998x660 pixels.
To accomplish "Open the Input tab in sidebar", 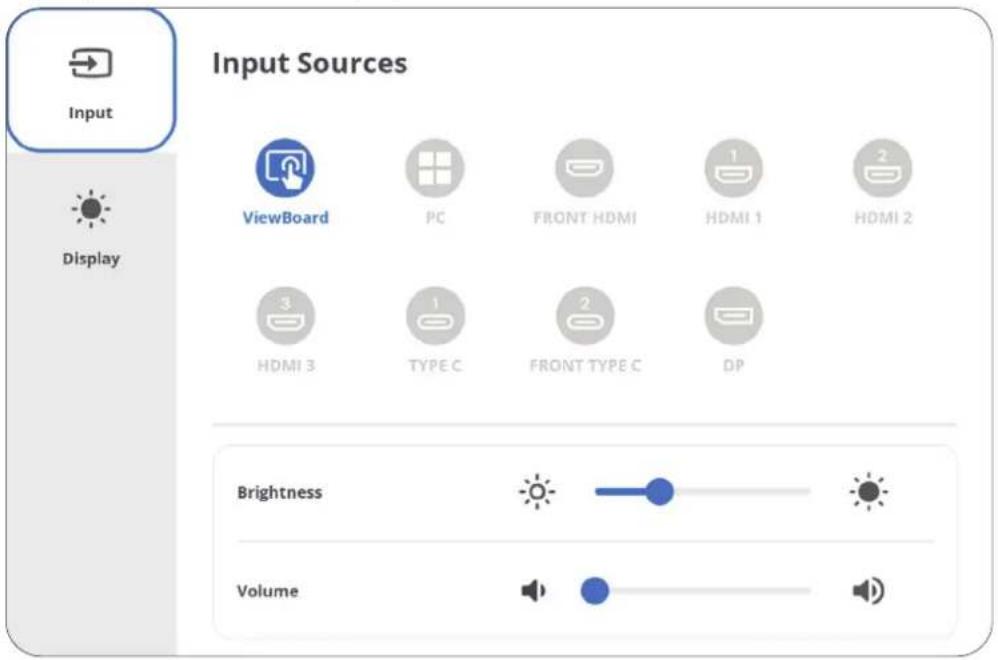I will (91, 80).
